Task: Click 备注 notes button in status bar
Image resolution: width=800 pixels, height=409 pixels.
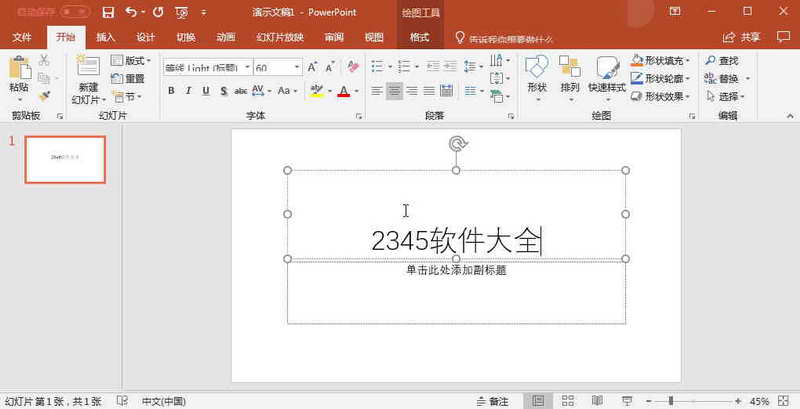Action: pos(491,401)
